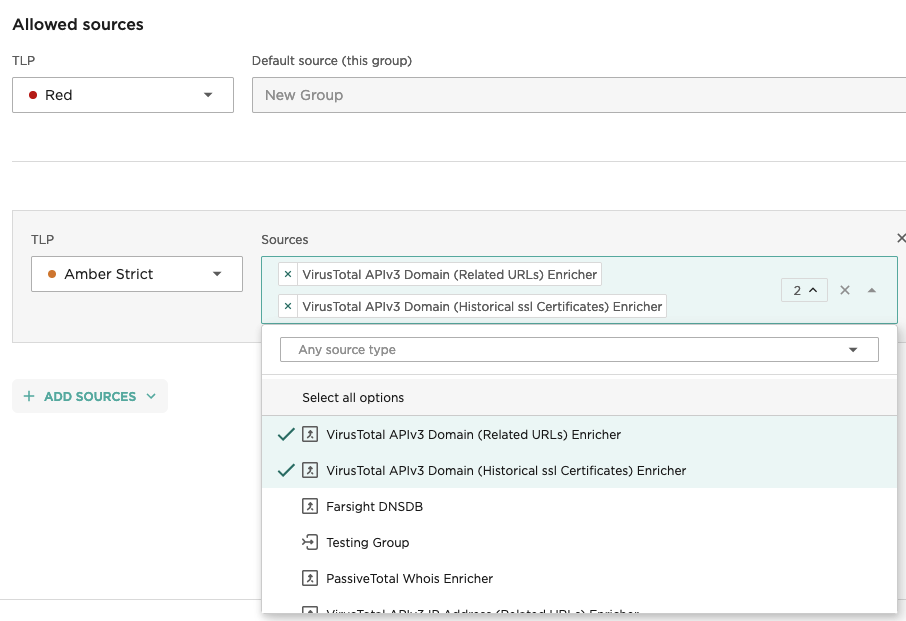906x621 pixels.
Task: Deselect the VirusTotal Related URLs Enricher option
Action: point(287,274)
